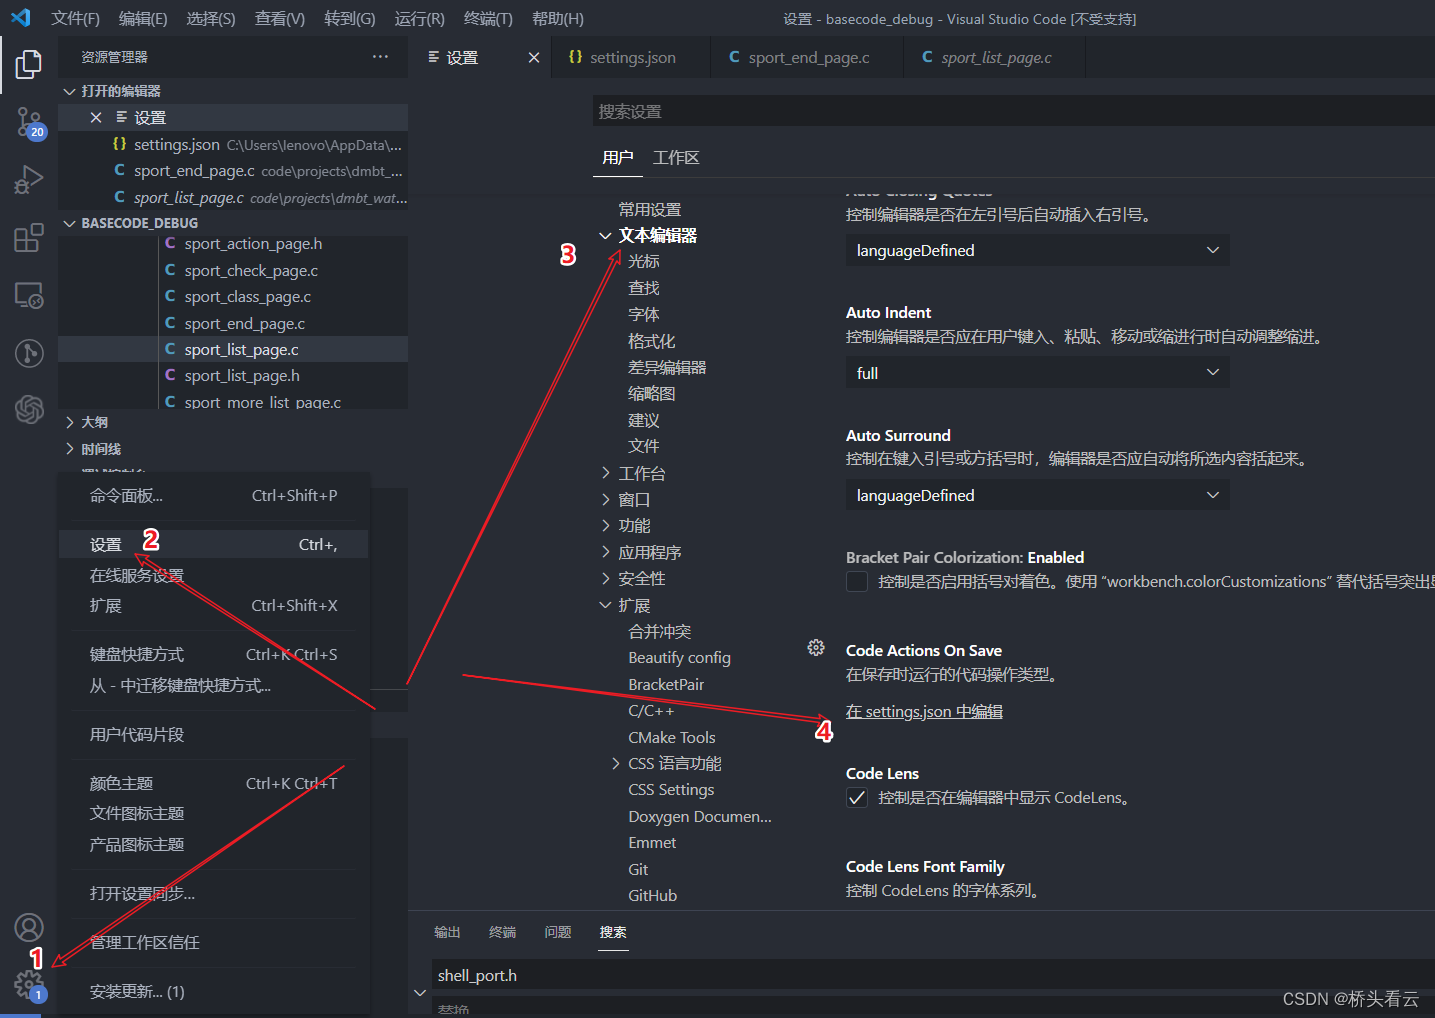
Task: Select 用户 settings scope tab
Action: [617, 158]
